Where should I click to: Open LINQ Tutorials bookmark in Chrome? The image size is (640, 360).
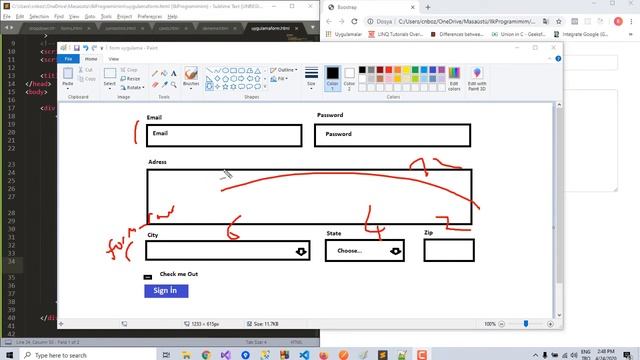[x=396, y=34]
